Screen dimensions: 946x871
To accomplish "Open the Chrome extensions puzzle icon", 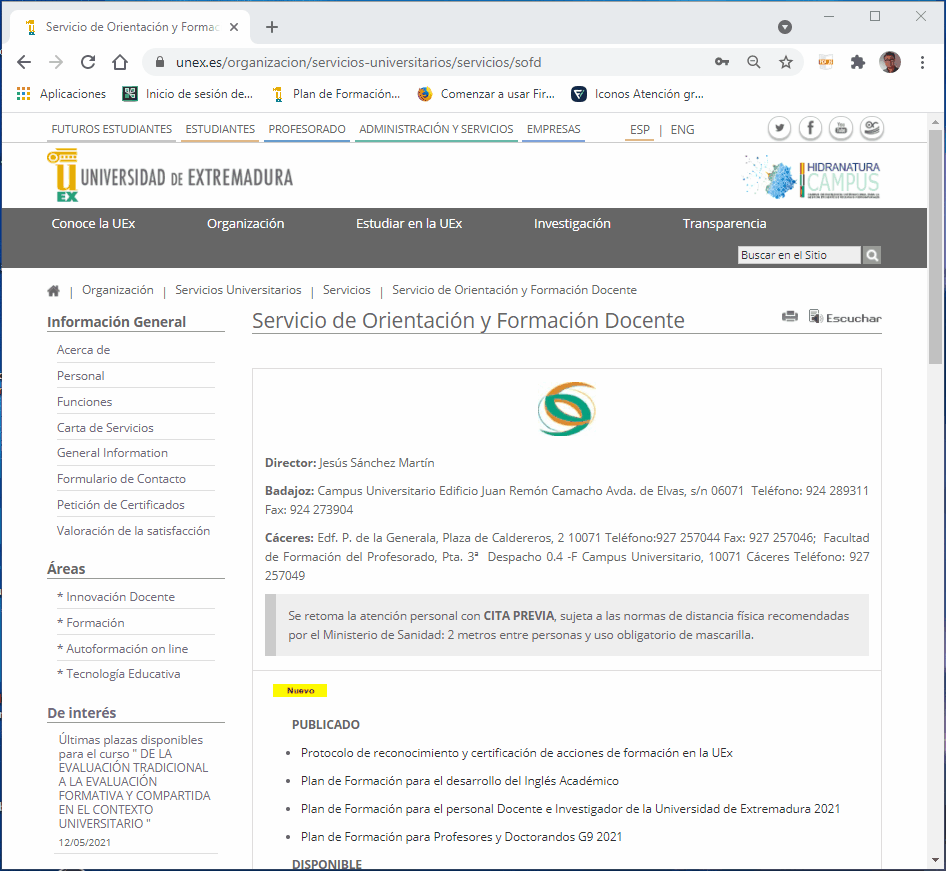I will (x=857, y=62).
